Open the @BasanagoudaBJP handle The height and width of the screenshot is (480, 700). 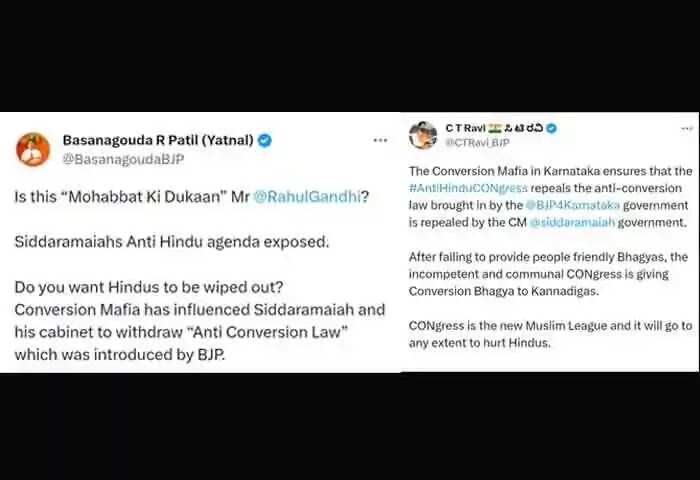123,159
